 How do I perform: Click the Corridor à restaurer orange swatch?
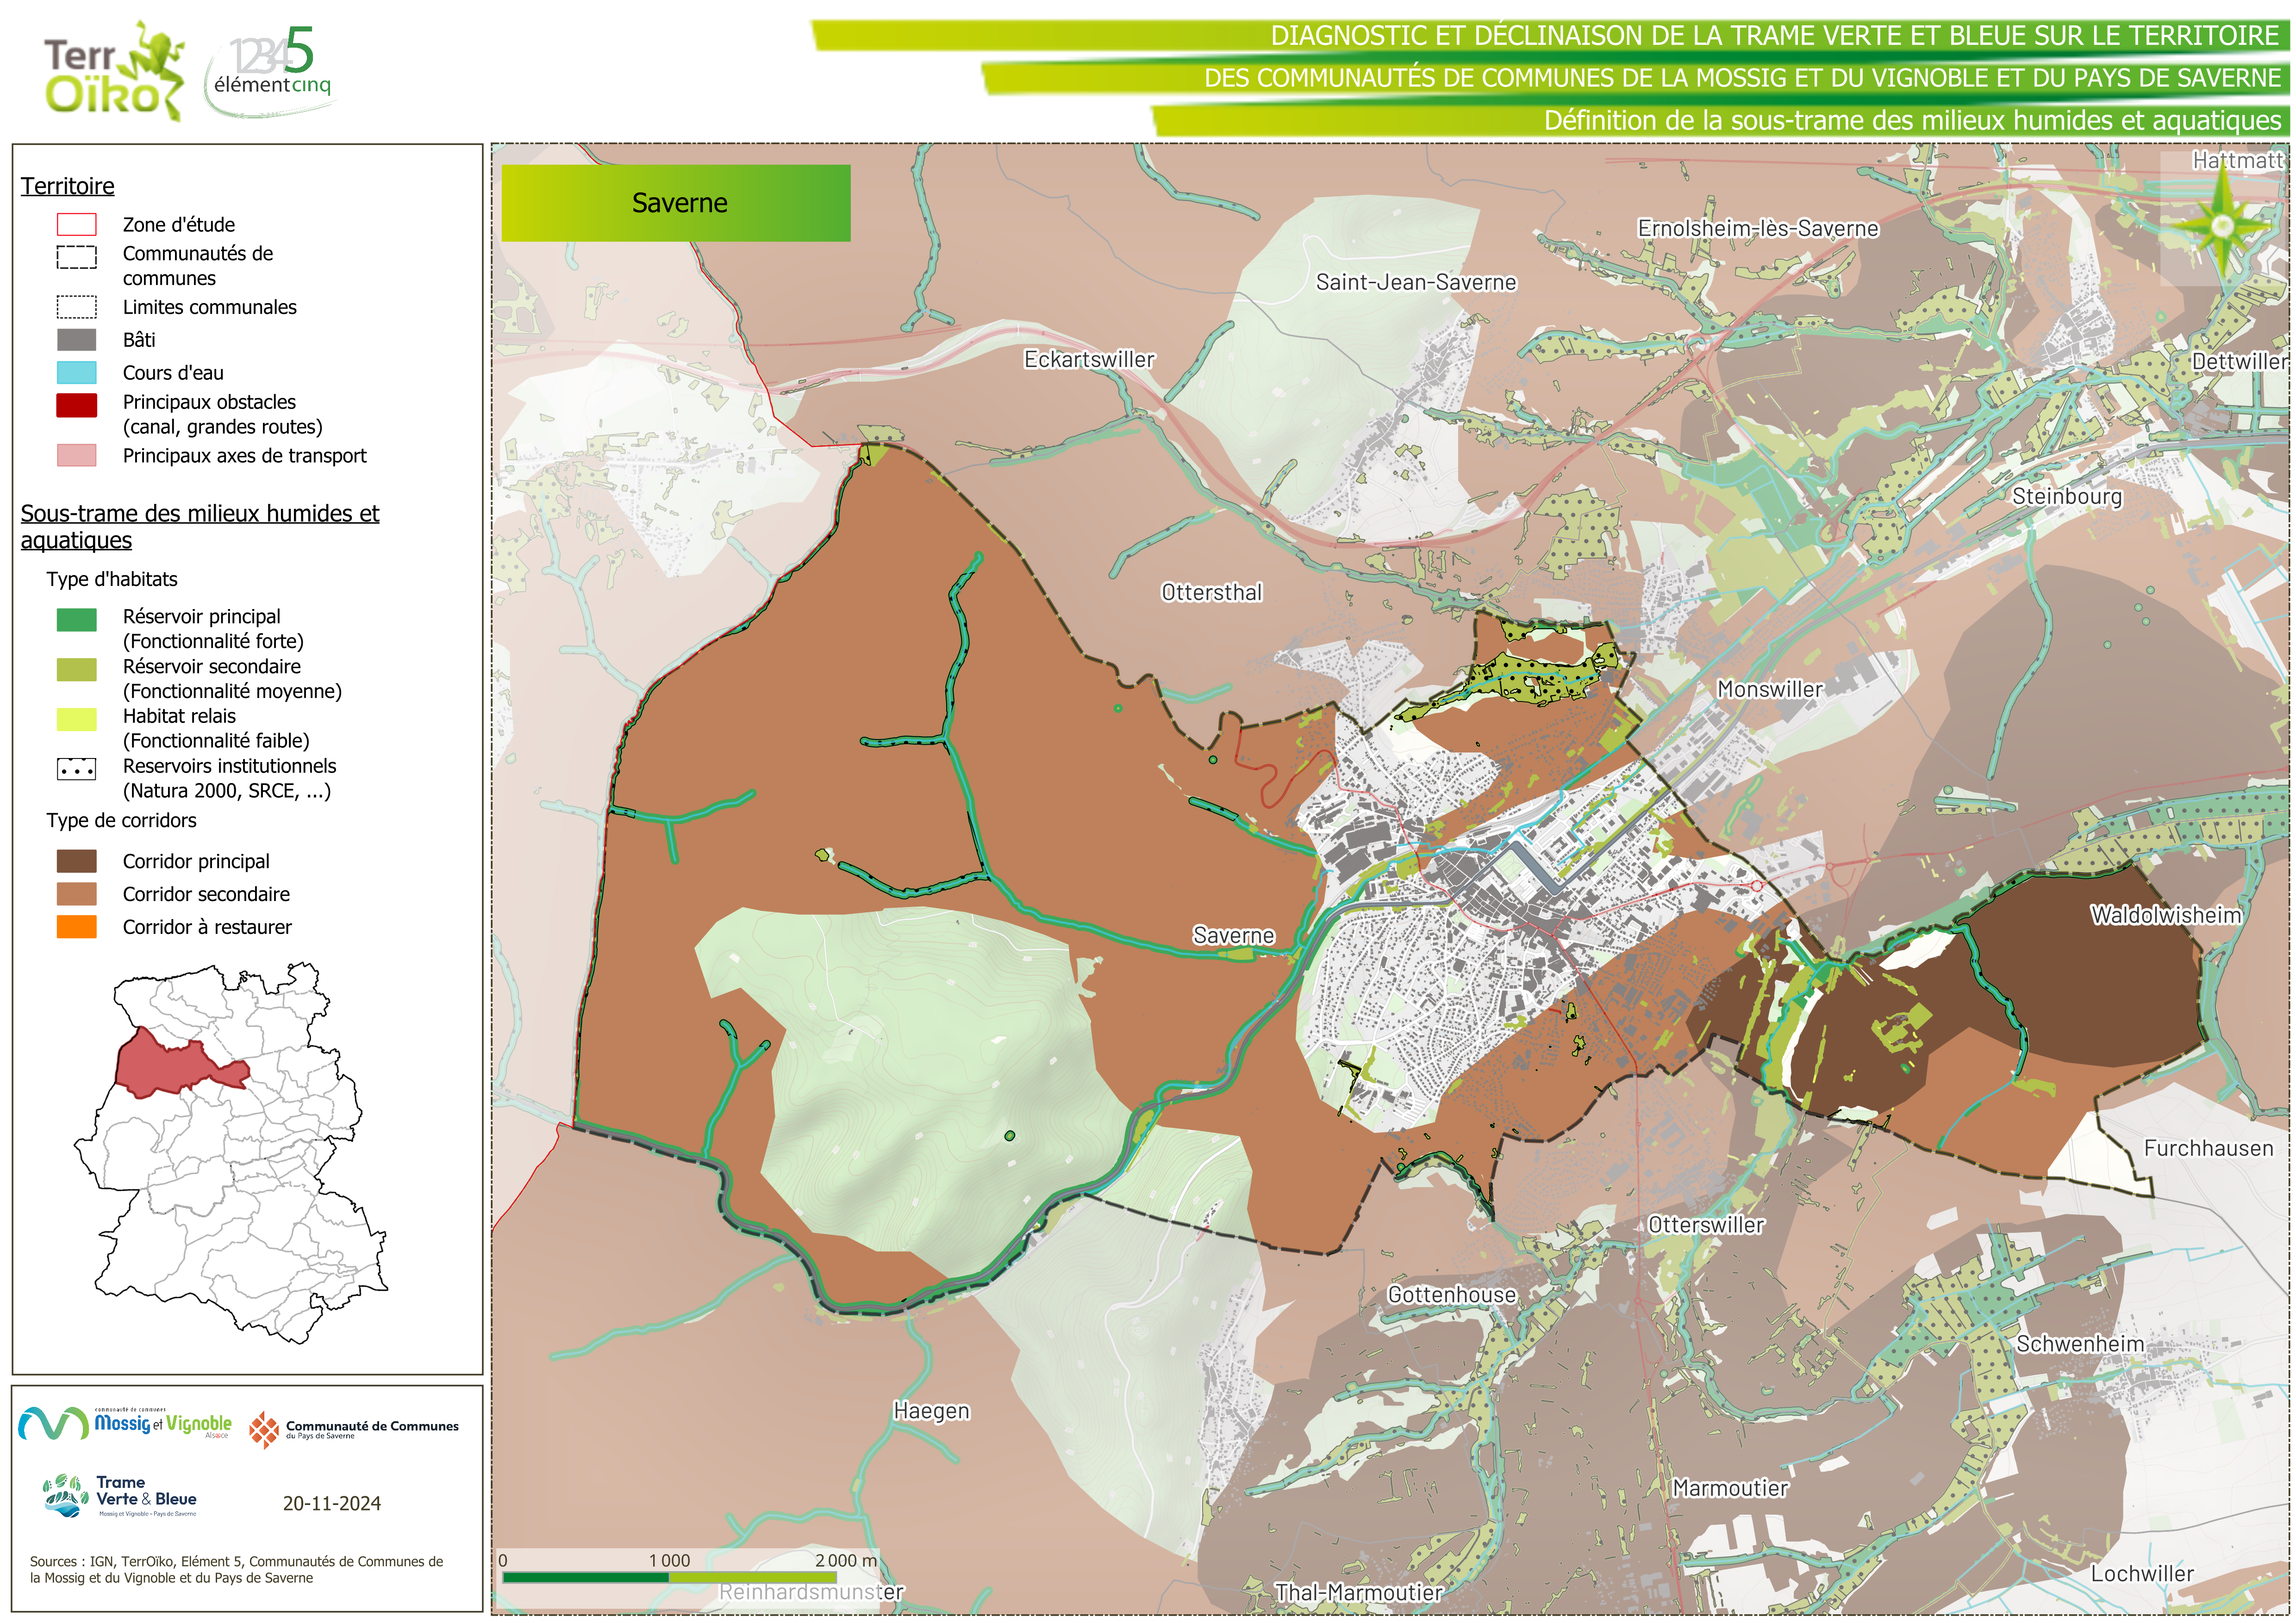click(77, 927)
